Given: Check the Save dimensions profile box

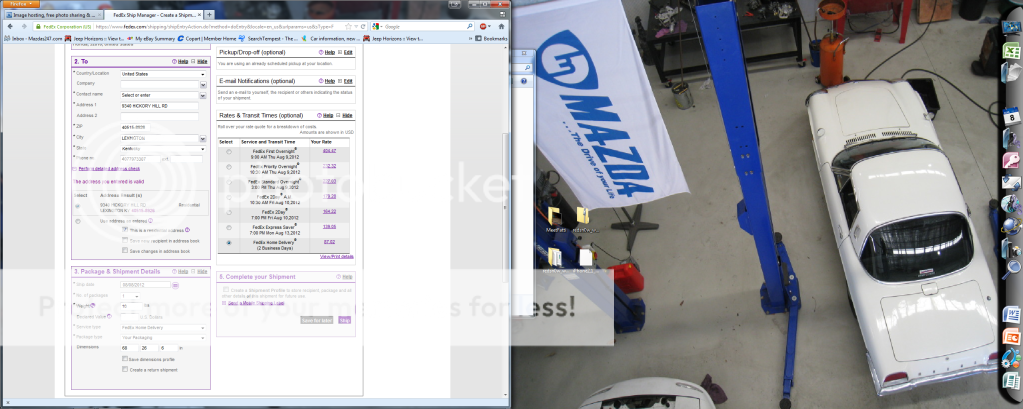Looking at the screenshot, I should click(x=124, y=358).
